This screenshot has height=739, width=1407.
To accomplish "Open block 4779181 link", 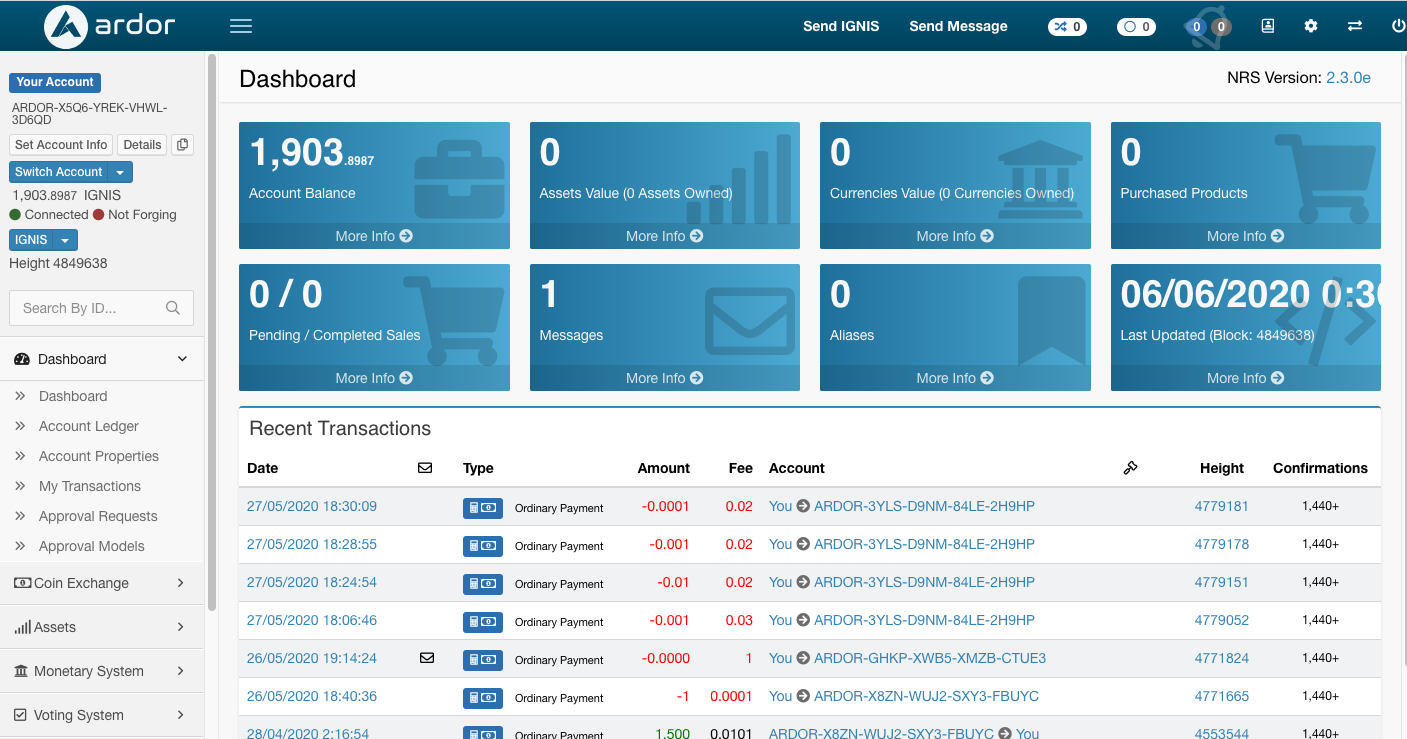I will (1221, 506).
